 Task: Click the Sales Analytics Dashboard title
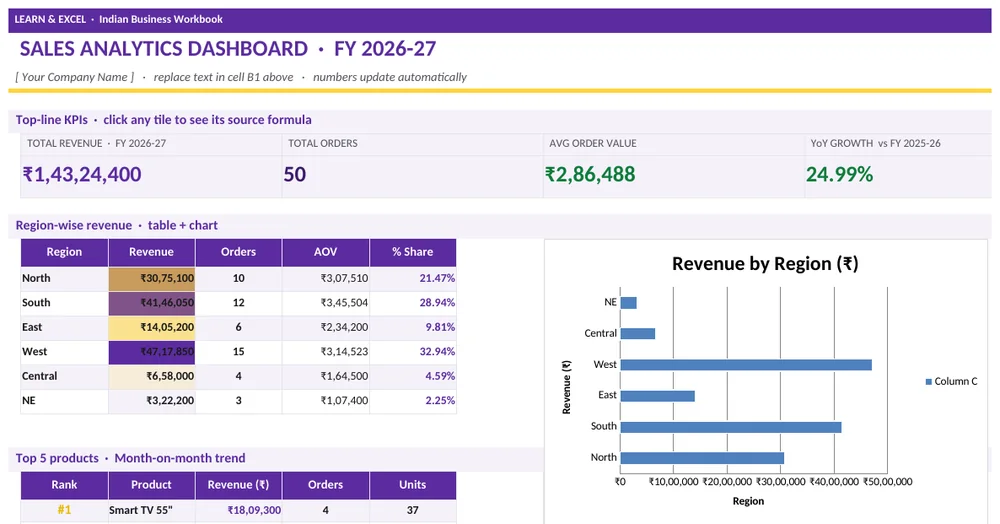pos(228,49)
